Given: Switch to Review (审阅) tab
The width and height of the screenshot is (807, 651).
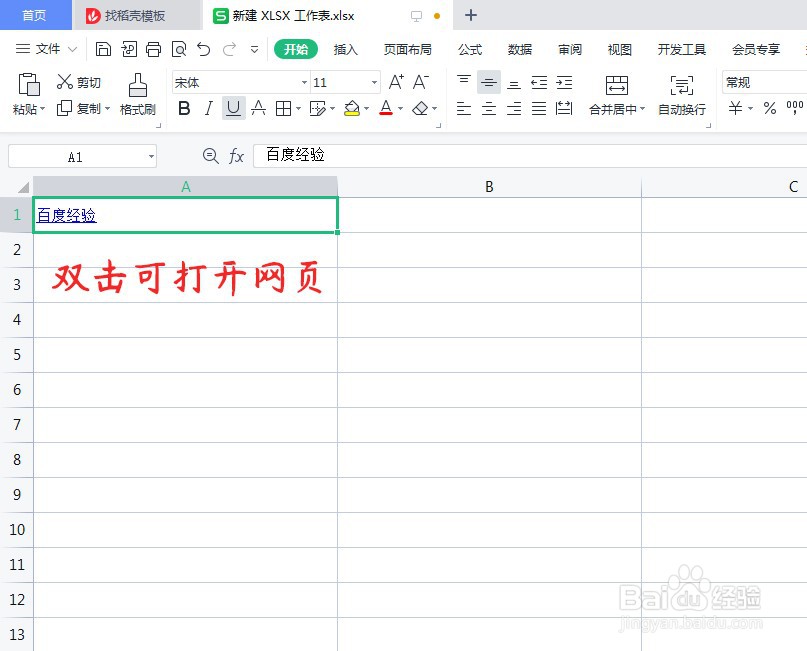Looking at the screenshot, I should pos(570,49).
